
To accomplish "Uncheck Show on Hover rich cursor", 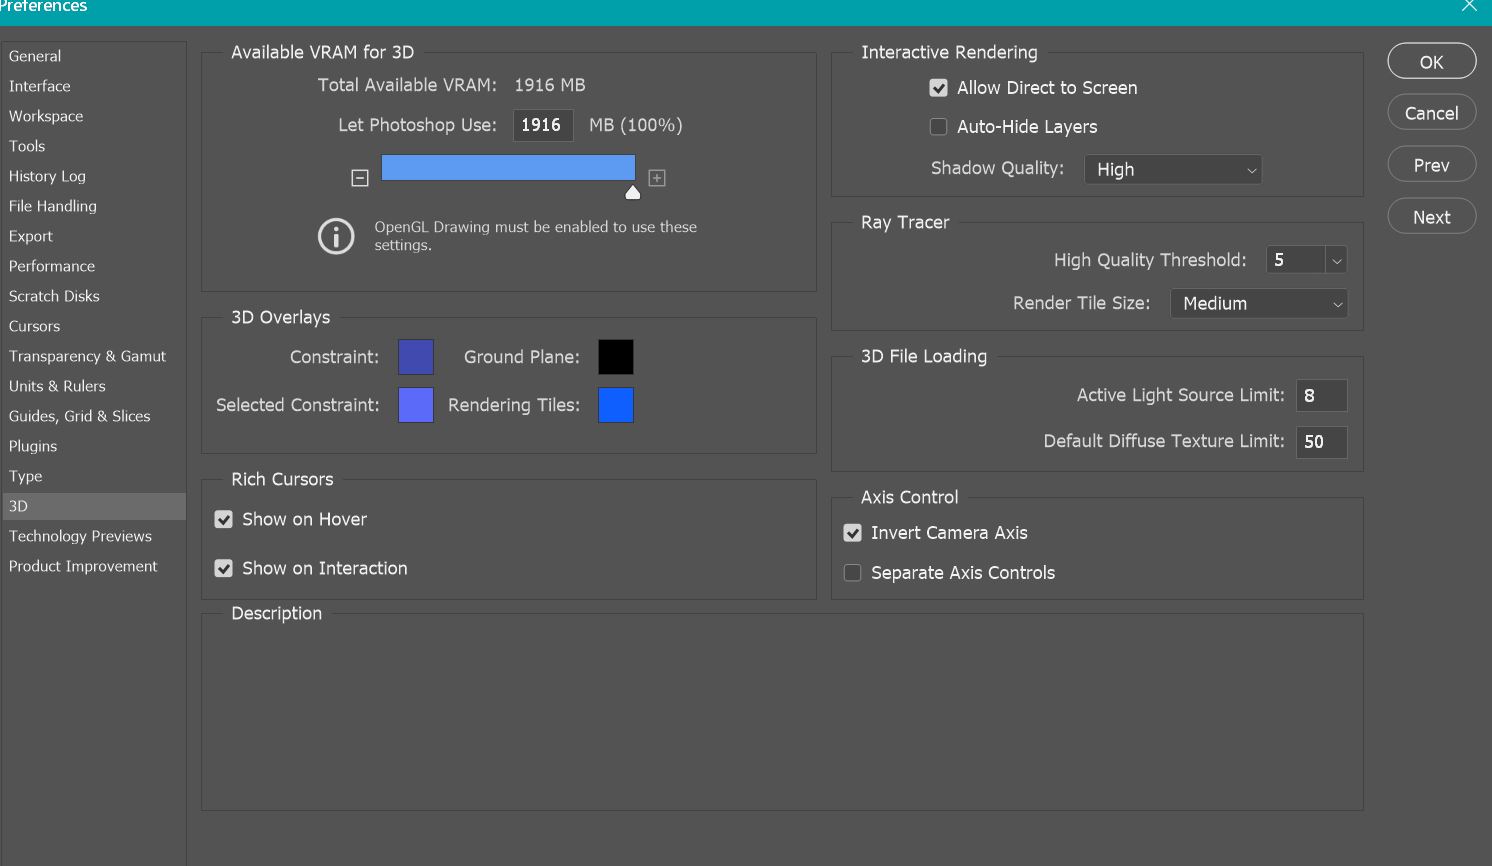I will [224, 520].
